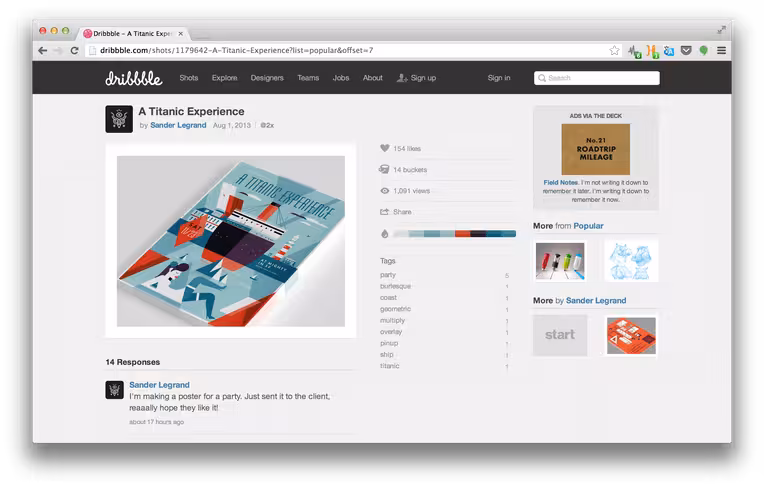Click the green balloon extension icon
The height and width of the screenshot is (488, 764).
(704, 51)
